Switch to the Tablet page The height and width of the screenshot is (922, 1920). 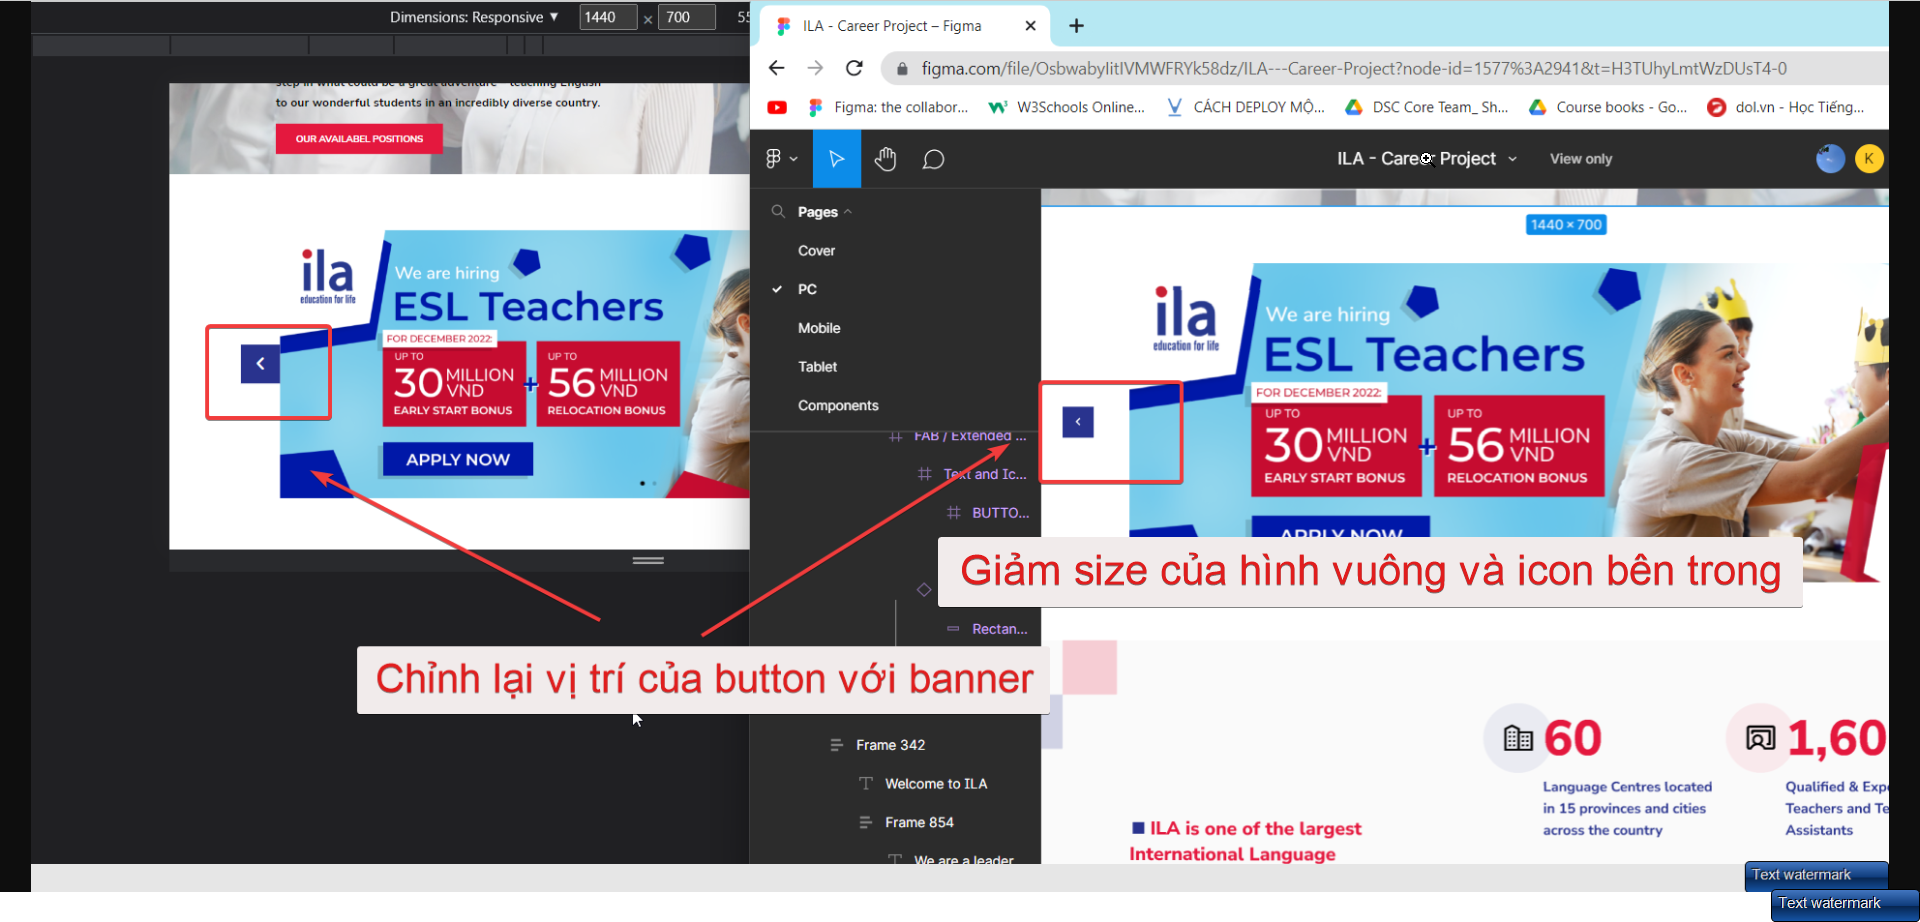(x=817, y=367)
